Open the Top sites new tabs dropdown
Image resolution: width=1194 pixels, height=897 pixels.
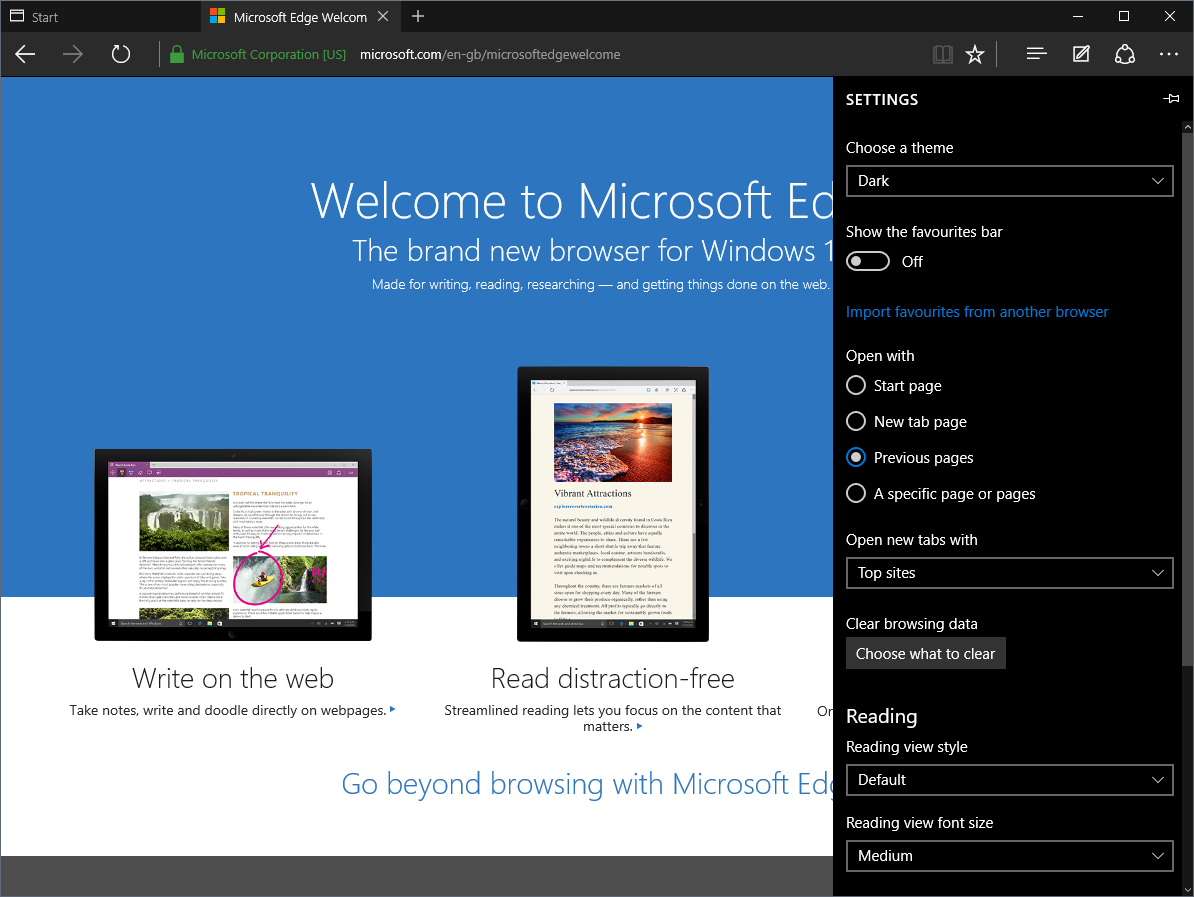click(1009, 573)
